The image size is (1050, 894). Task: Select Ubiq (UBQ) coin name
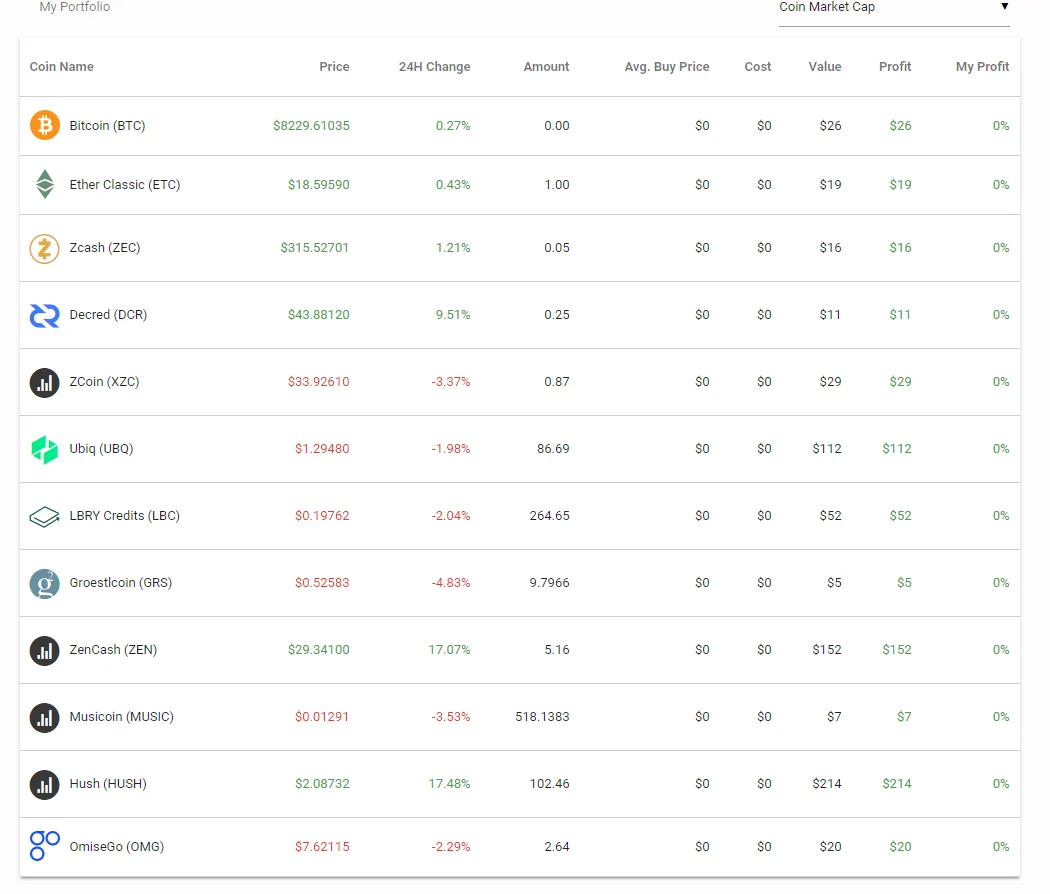(101, 448)
